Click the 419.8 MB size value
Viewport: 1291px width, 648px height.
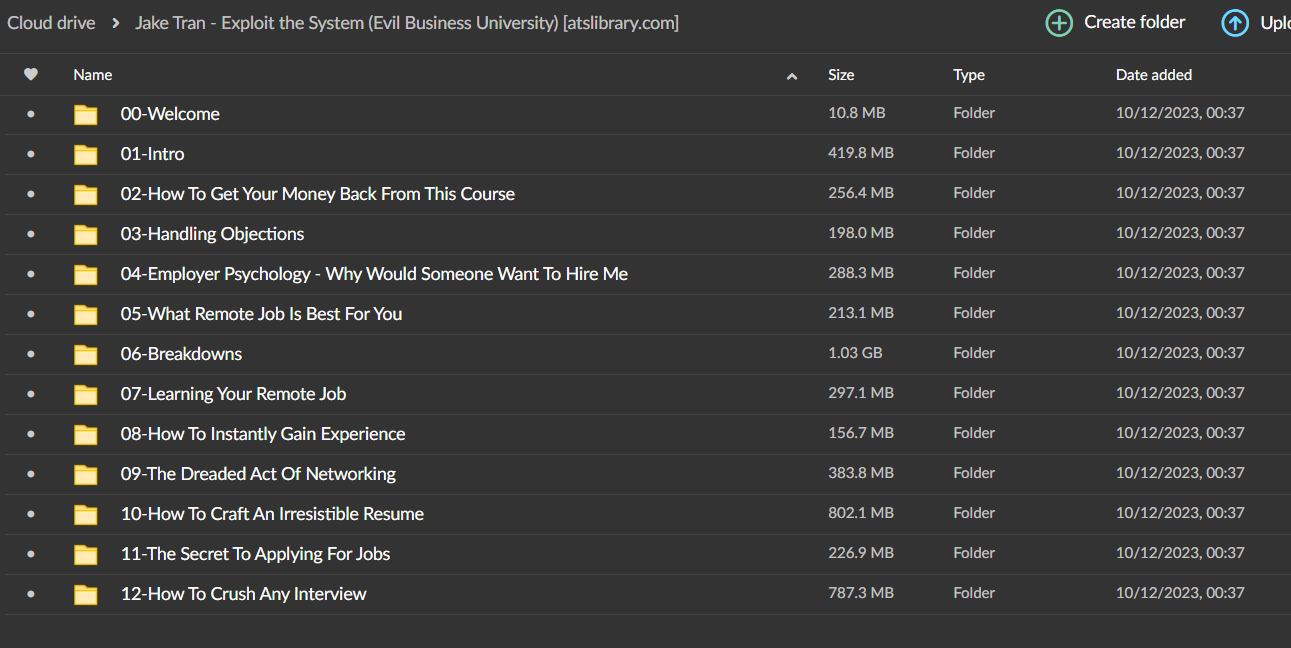(861, 153)
